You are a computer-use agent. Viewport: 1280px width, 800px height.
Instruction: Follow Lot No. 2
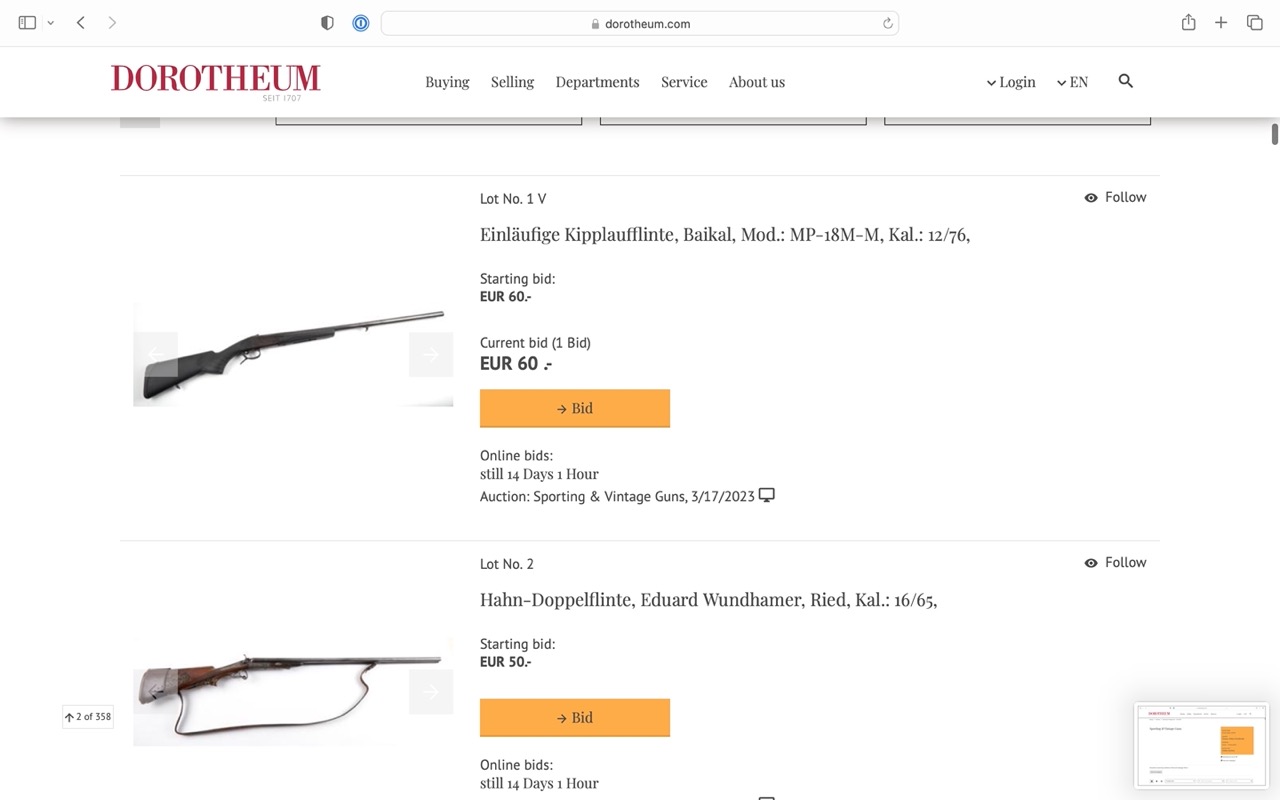pos(1115,562)
